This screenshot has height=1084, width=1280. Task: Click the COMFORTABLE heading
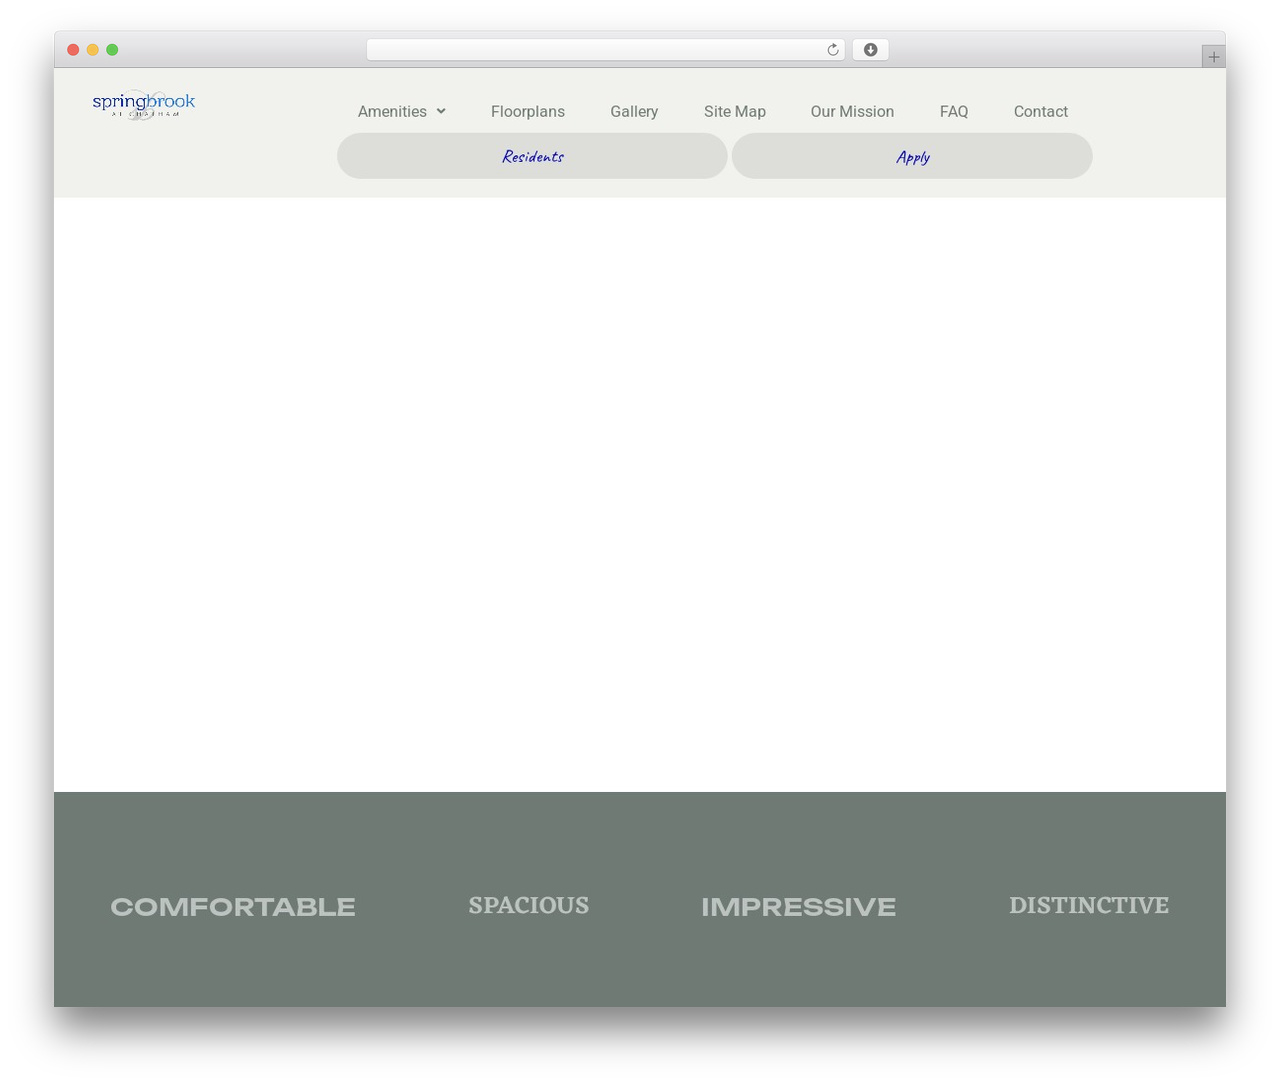point(233,907)
